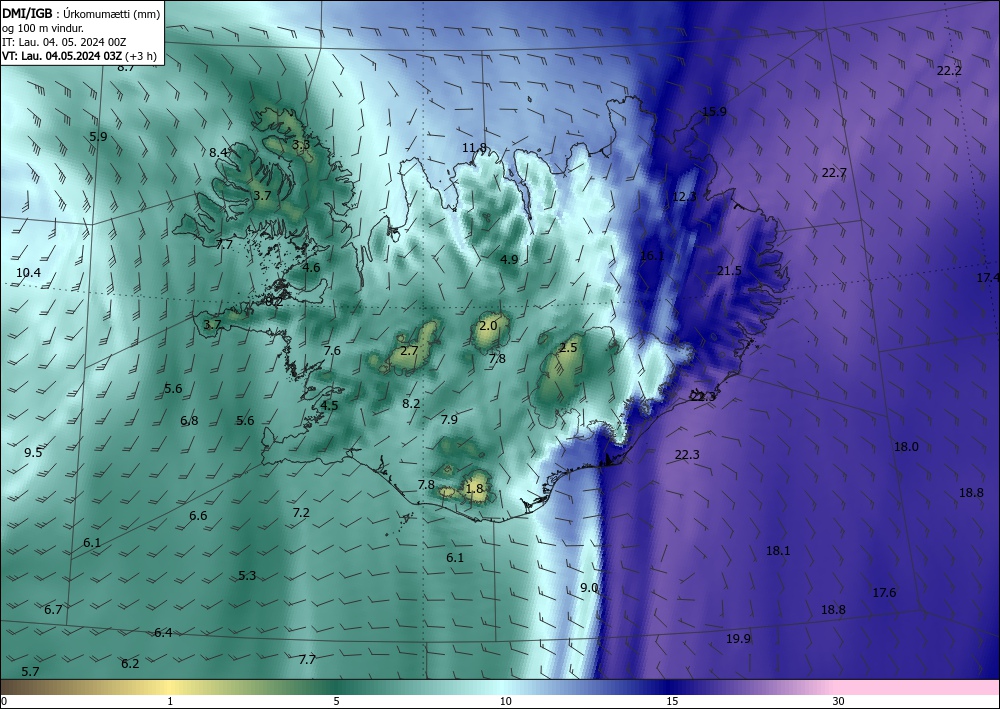Click the 17.6 value on the map
This screenshot has width=1000, height=709.
pos(884,593)
